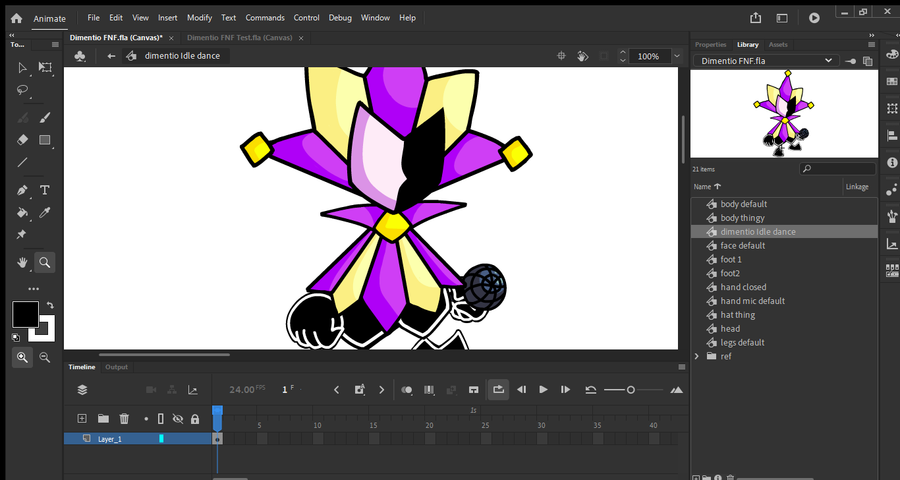
Task: Collapse the right panel with double arrows
Action: (871, 35)
